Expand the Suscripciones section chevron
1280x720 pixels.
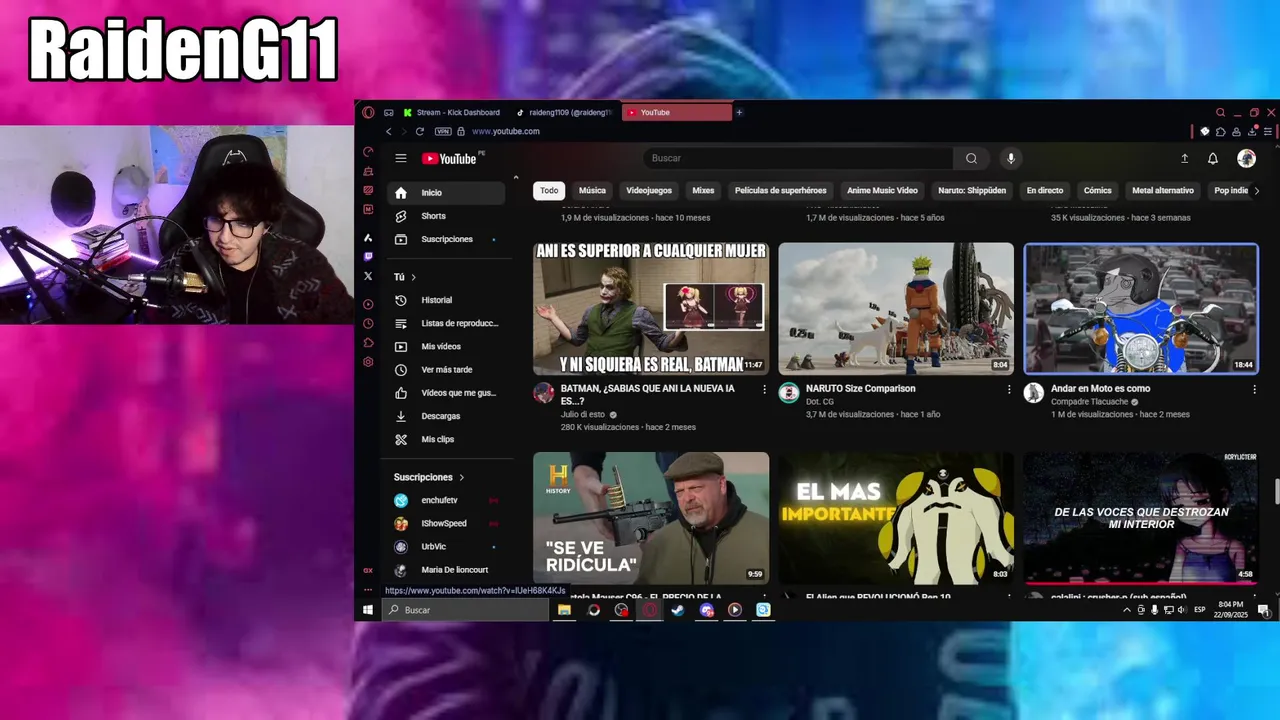(461, 477)
